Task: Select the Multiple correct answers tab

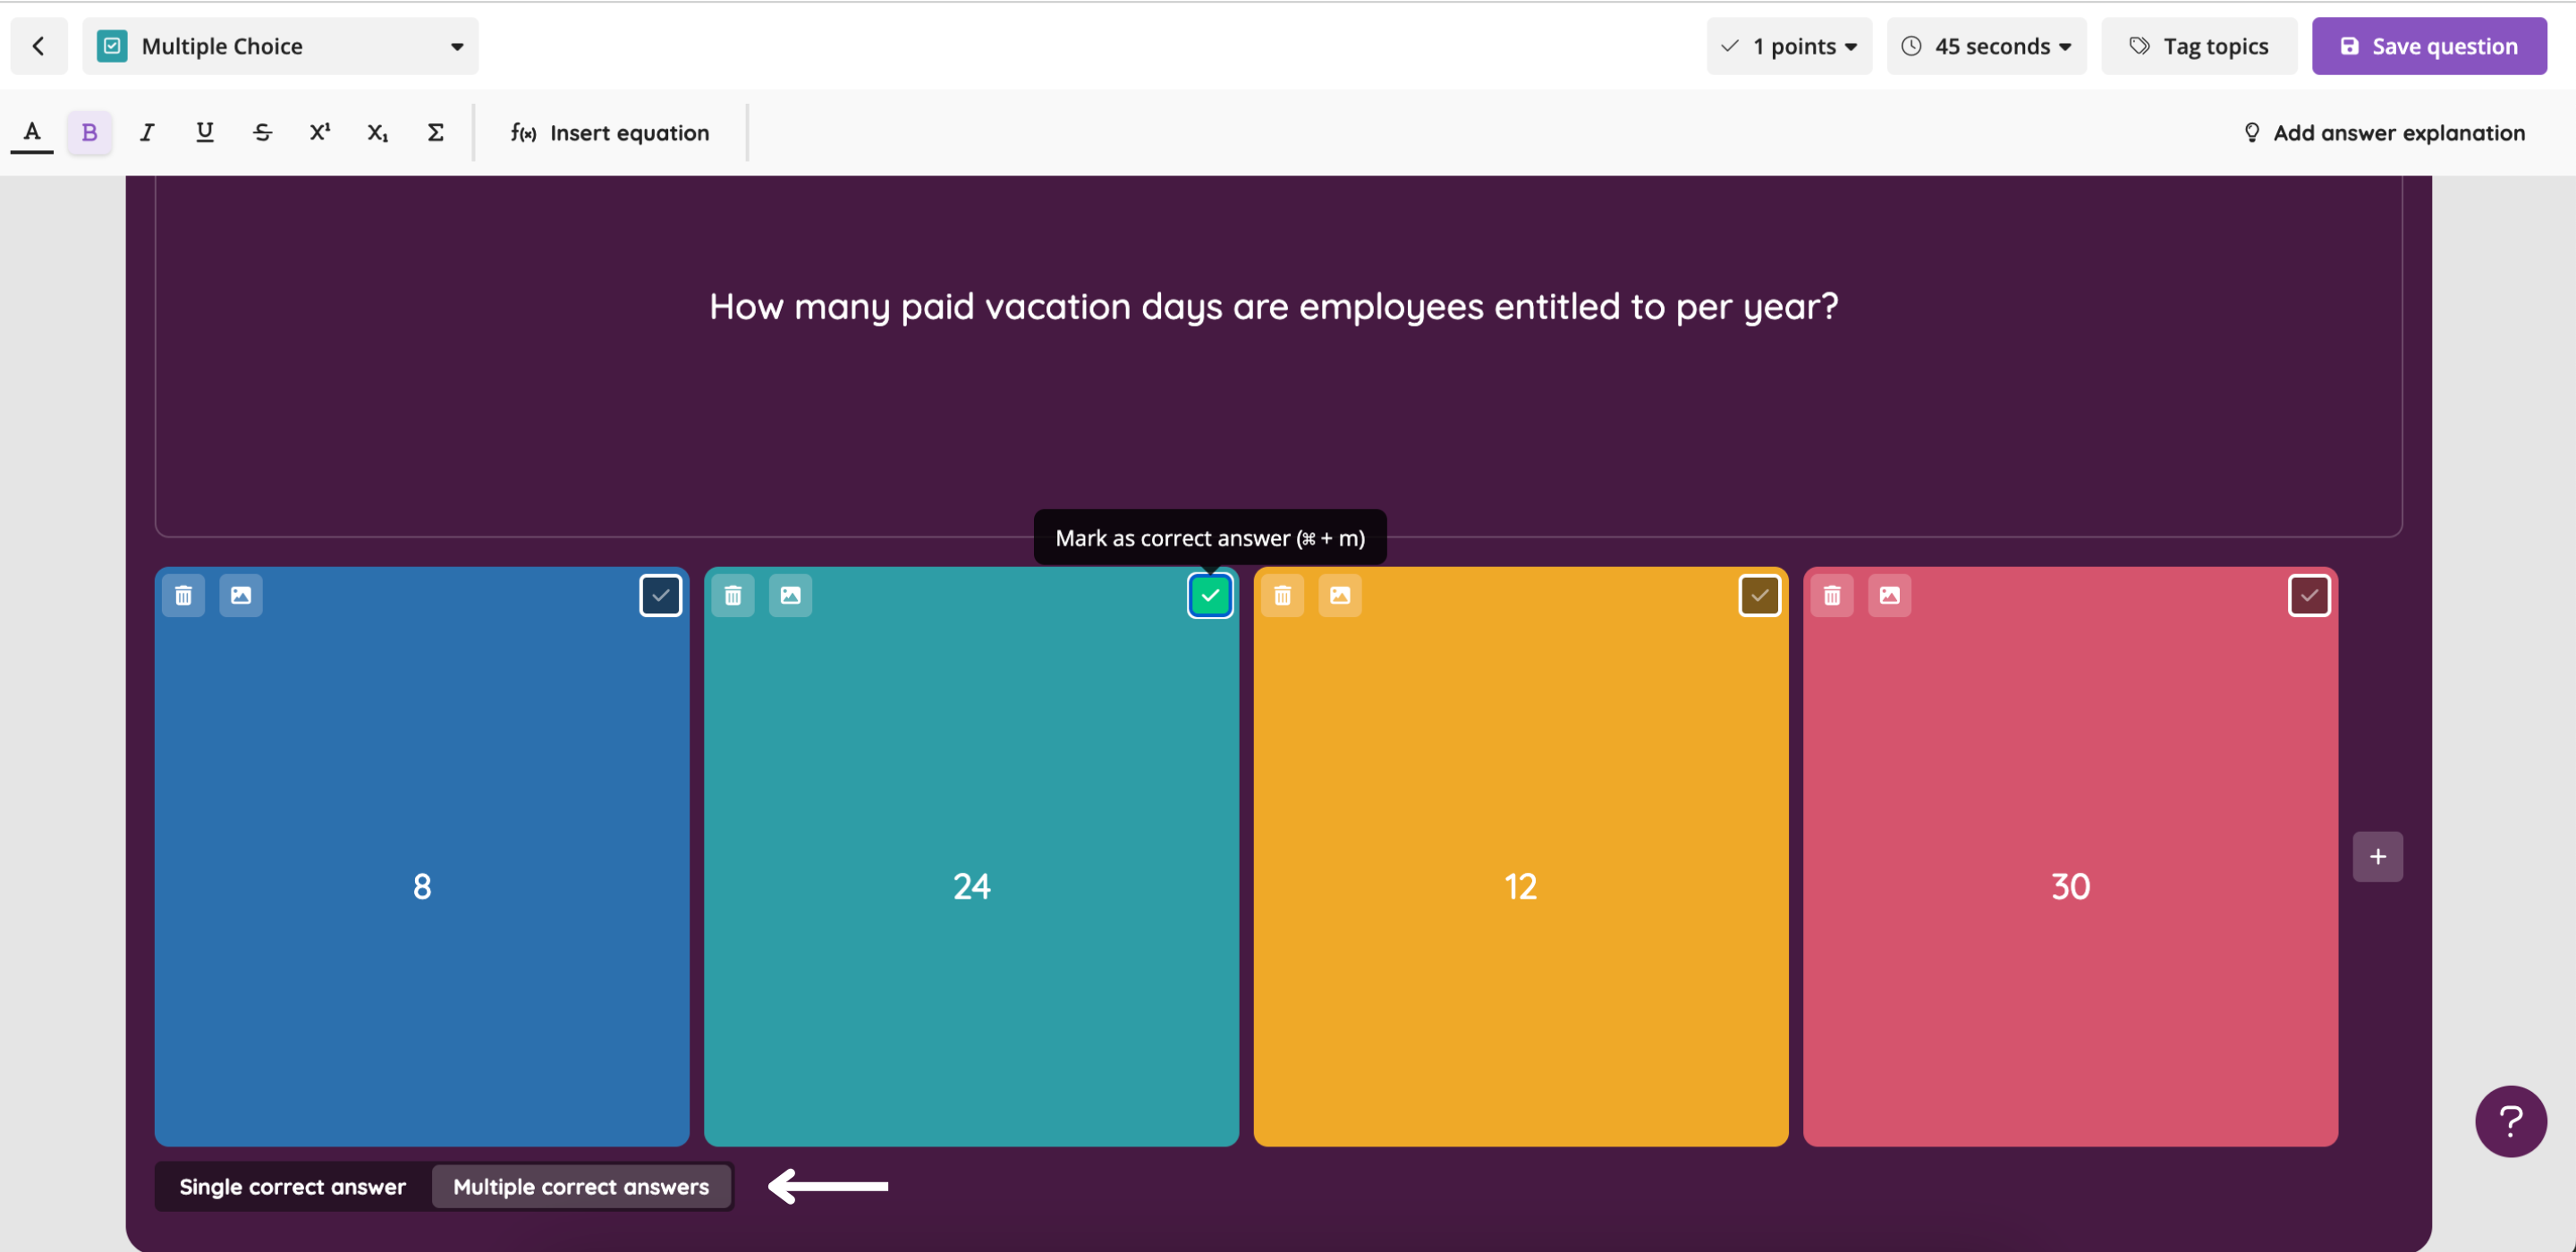Action: [580, 1185]
